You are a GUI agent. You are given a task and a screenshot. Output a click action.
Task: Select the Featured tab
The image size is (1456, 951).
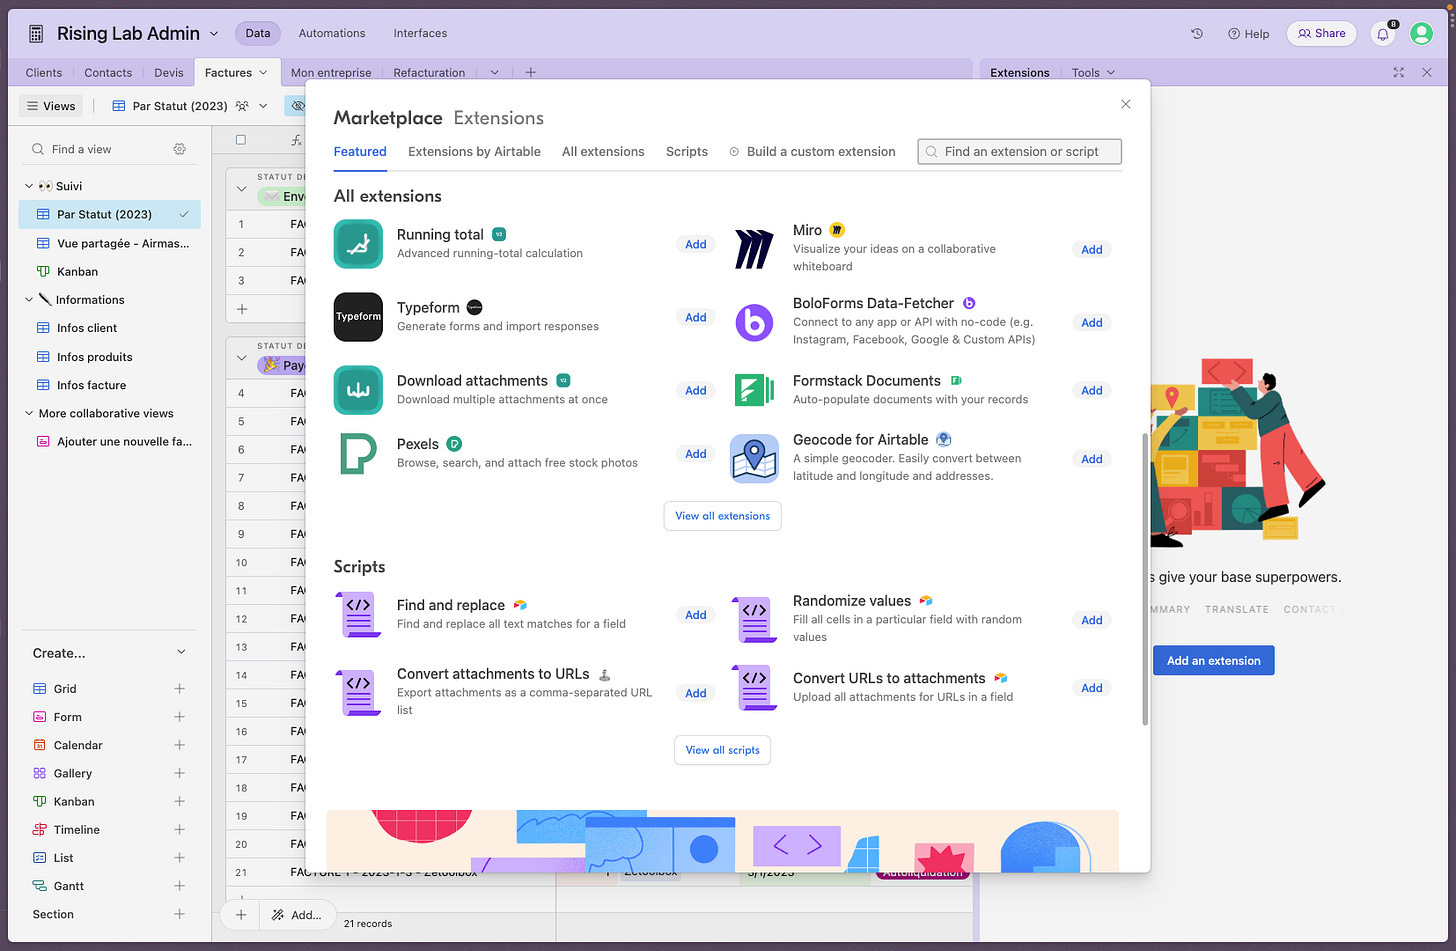[x=360, y=152]
